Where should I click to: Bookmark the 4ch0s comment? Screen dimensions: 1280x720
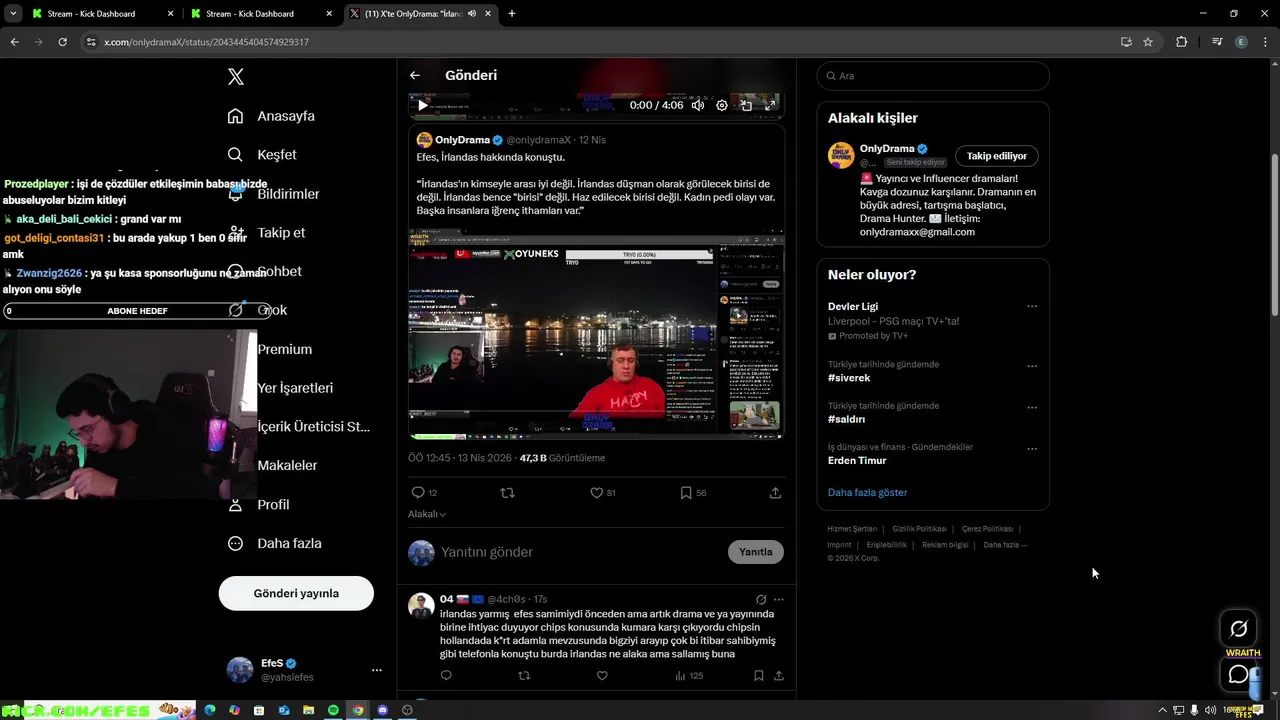(x=759, y=676)
